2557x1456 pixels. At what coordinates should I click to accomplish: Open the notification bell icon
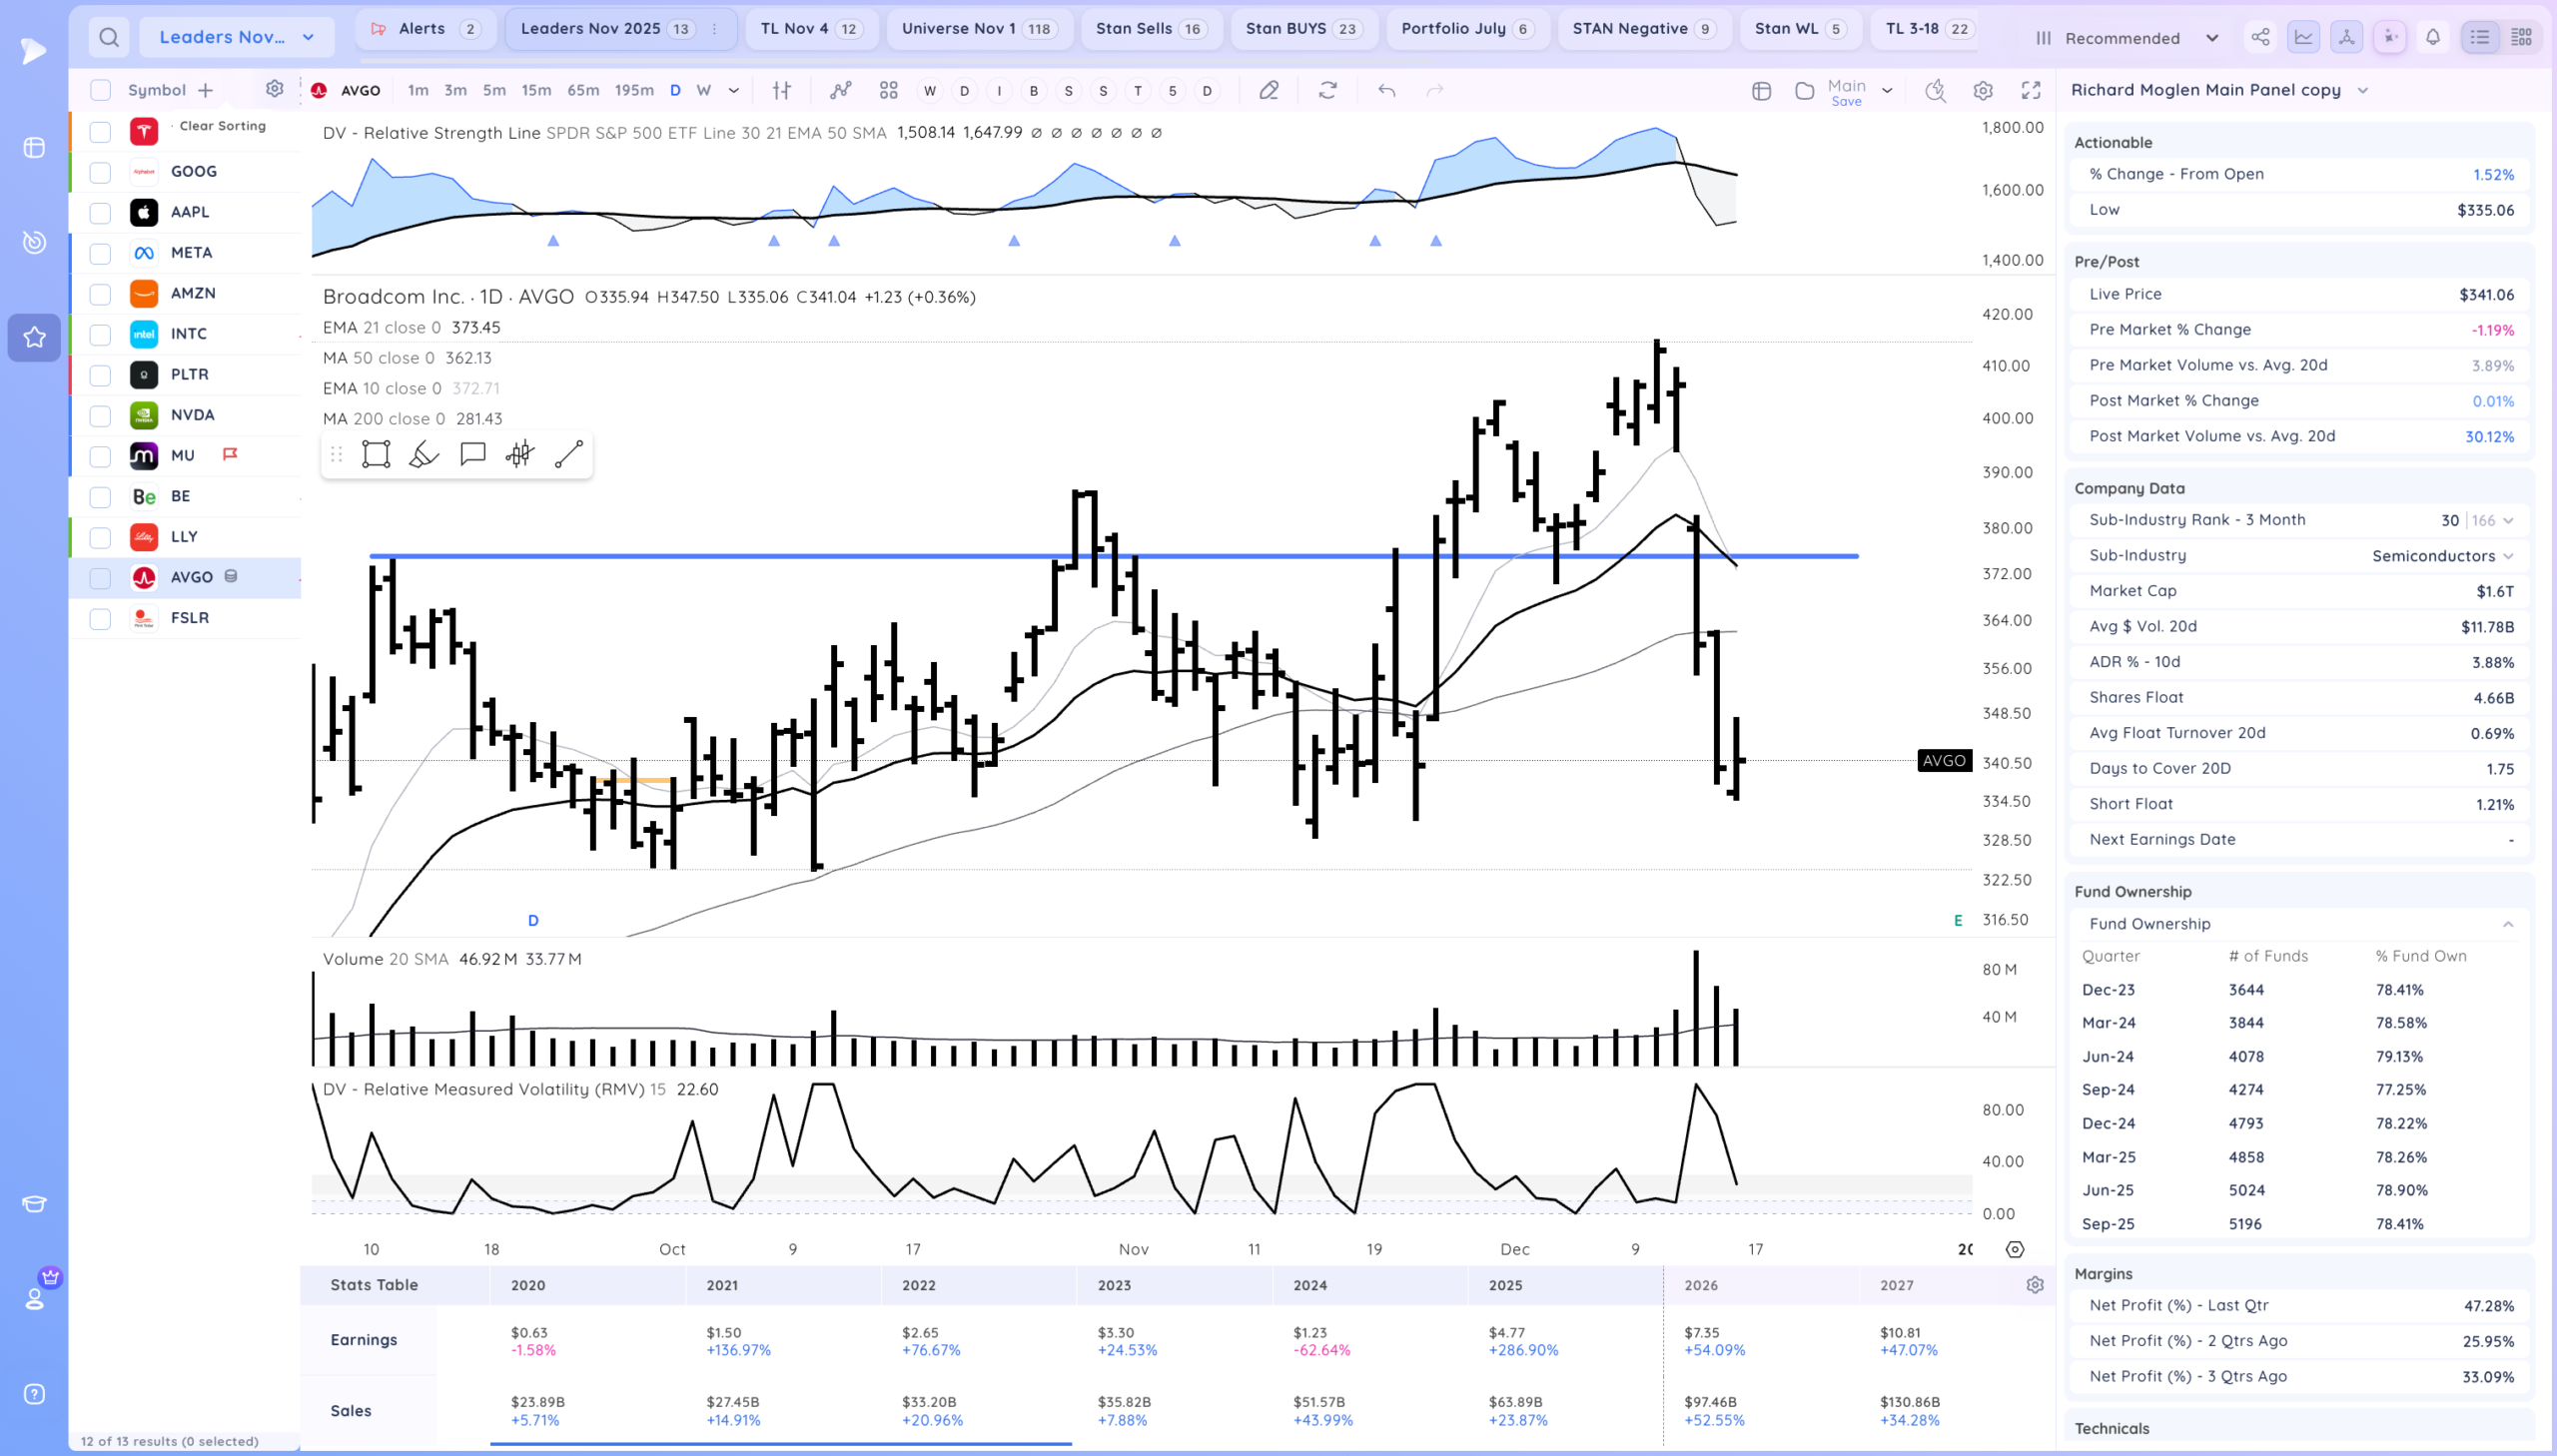tap(2433, 38)
